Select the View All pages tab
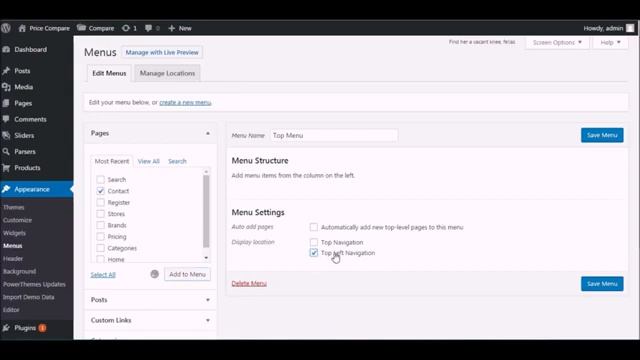 click(x=149, y=161)
